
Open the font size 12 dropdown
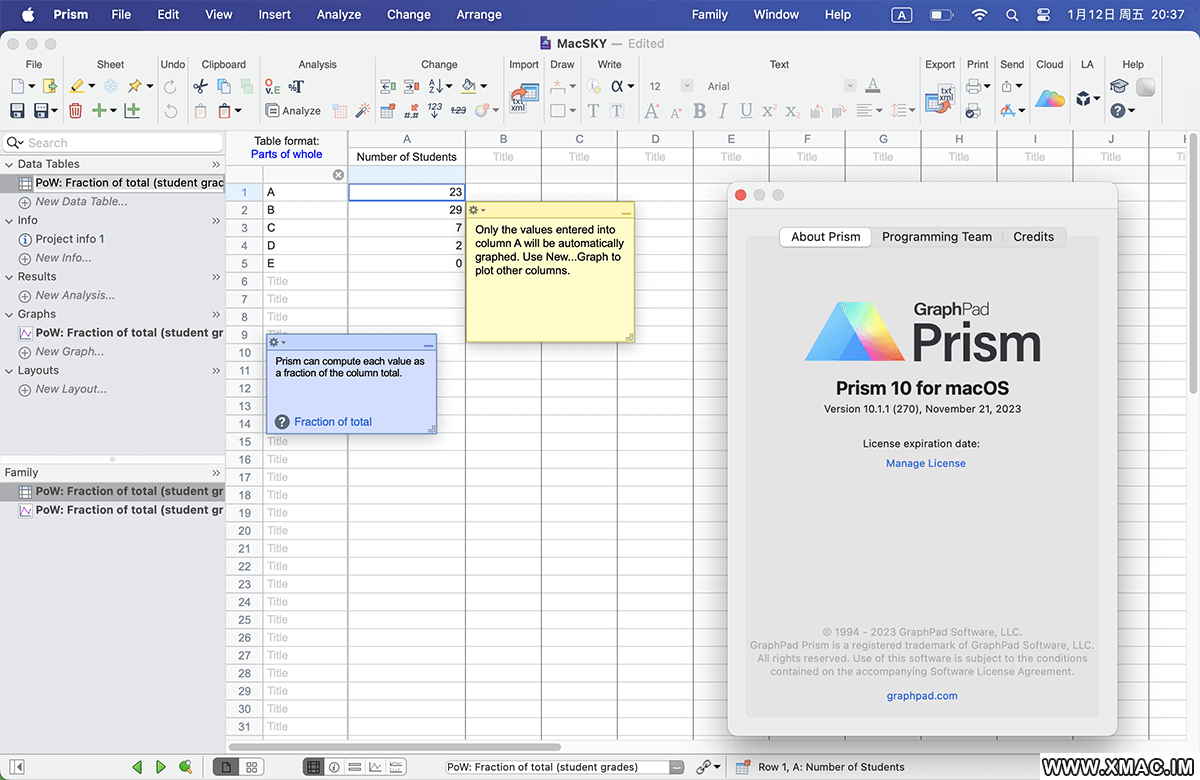[687, 87]
